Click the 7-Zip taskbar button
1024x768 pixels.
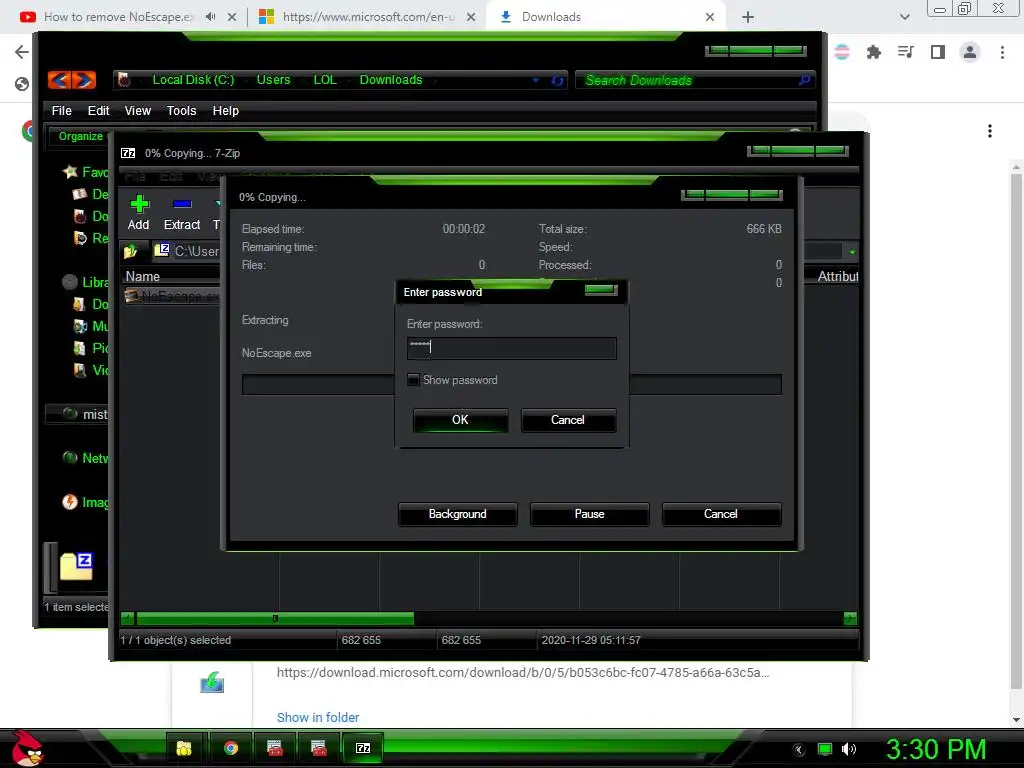click(363, 748)
